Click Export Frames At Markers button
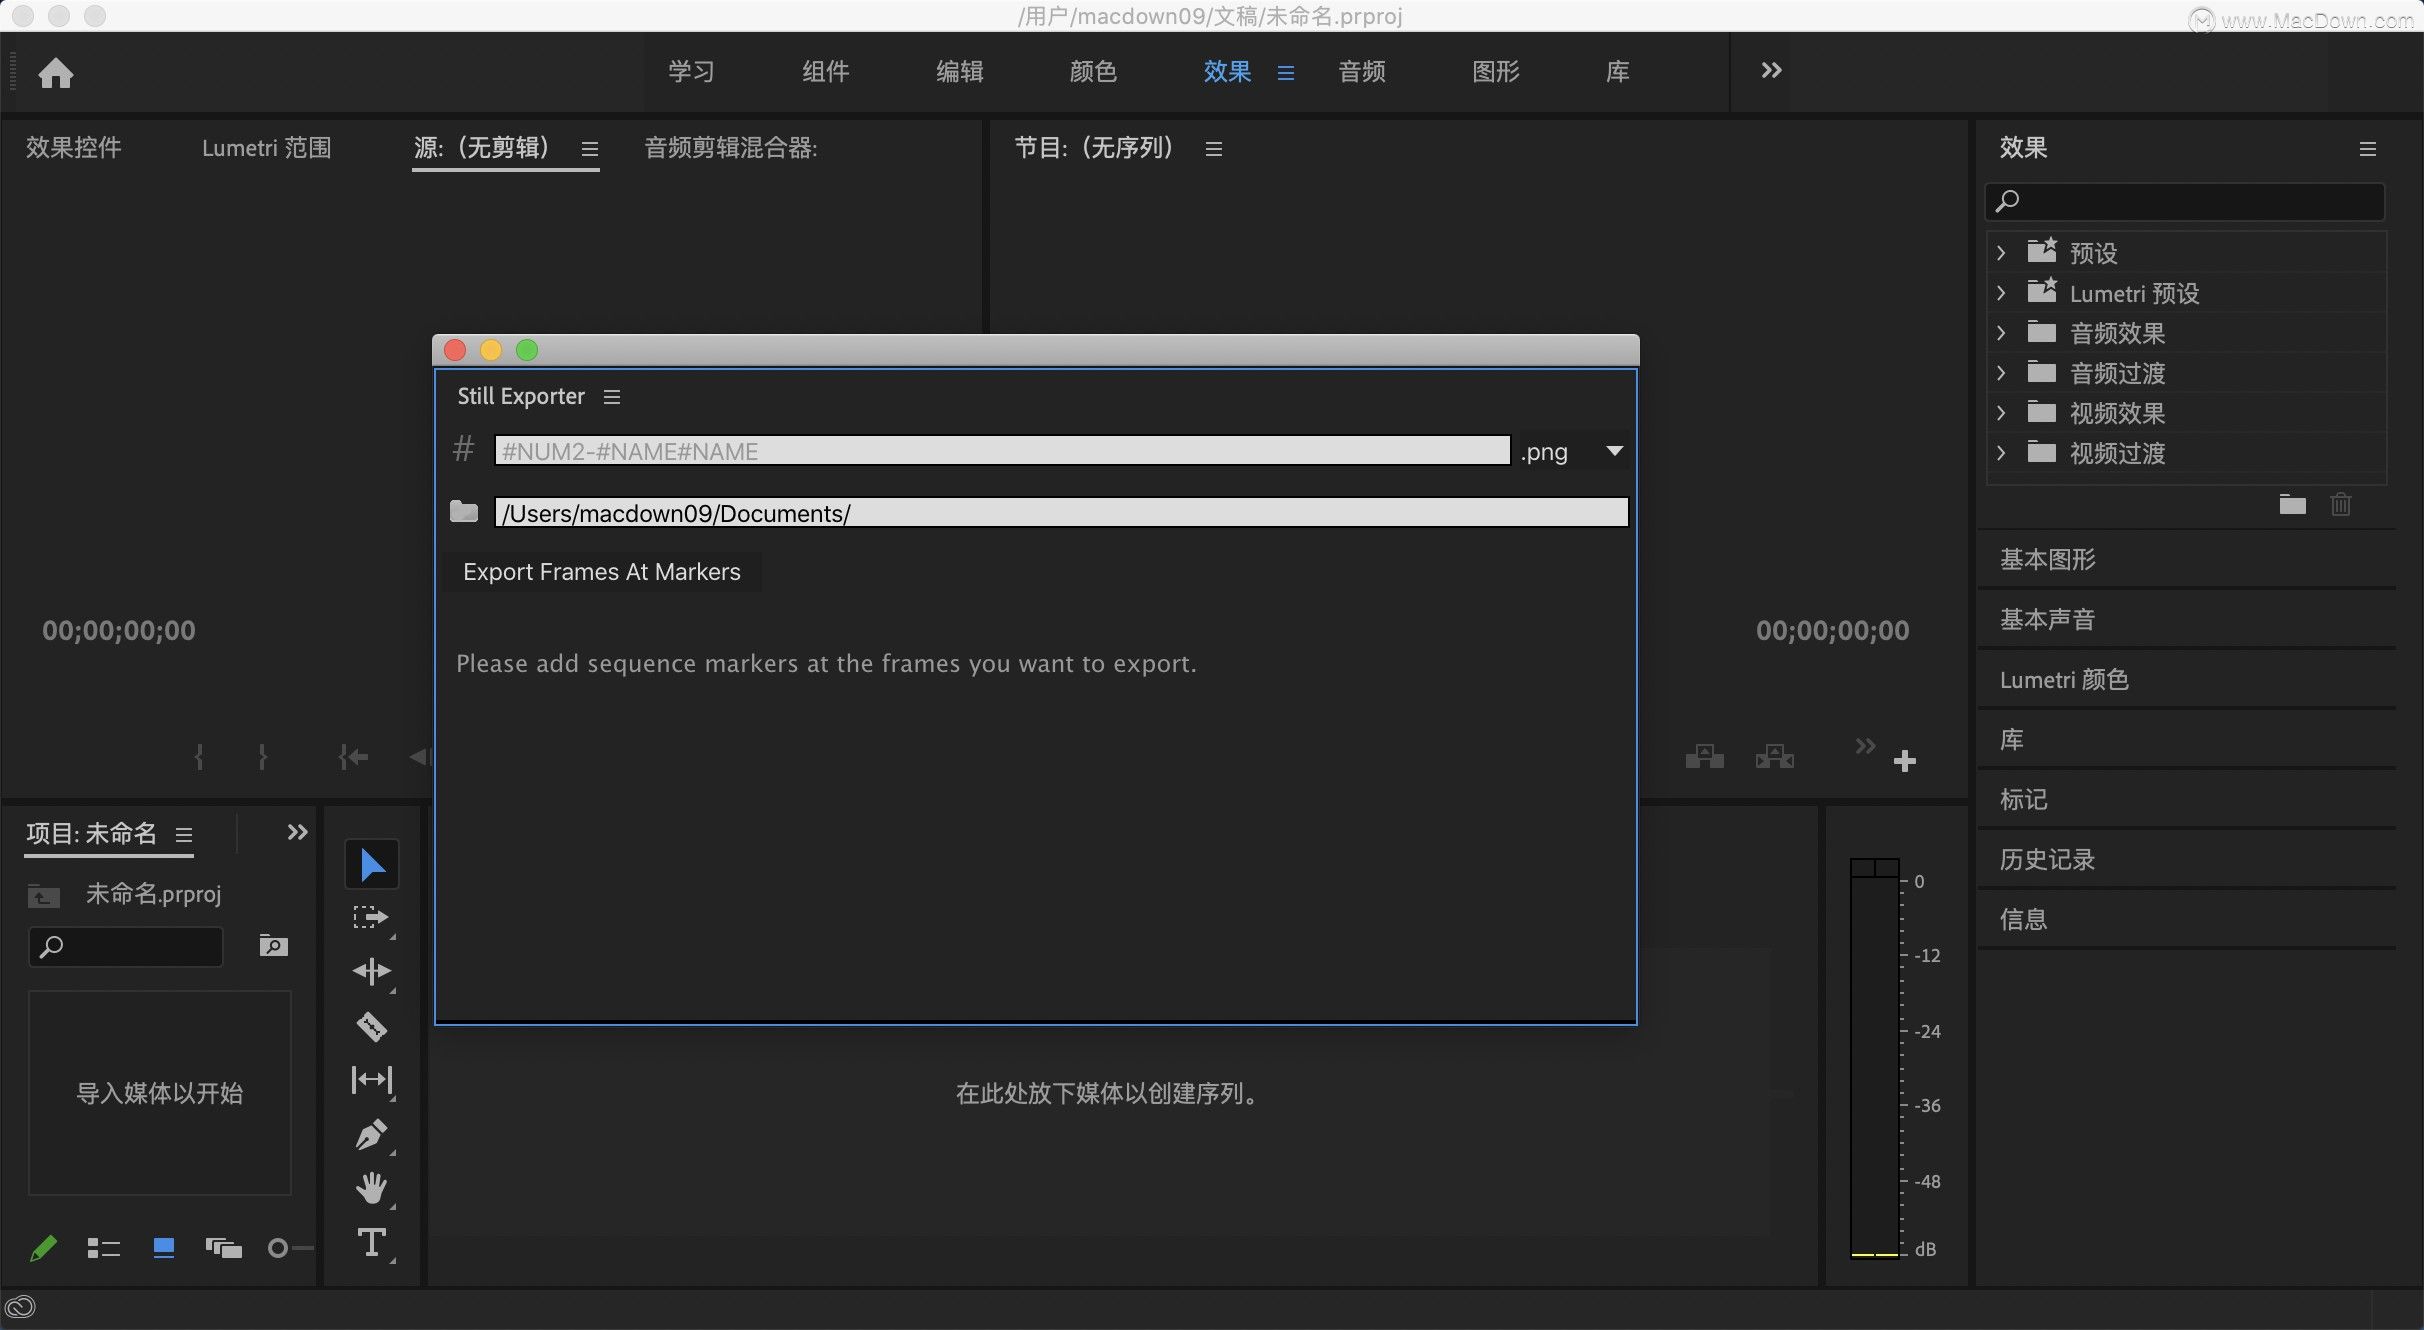The image size is (2424, 1330). 601,572
